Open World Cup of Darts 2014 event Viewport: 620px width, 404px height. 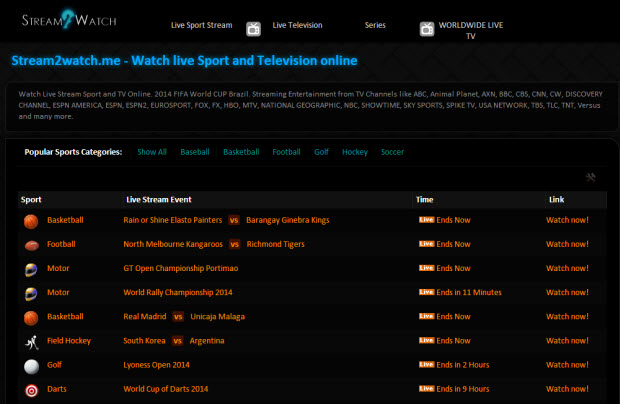(x=166, y=389)
